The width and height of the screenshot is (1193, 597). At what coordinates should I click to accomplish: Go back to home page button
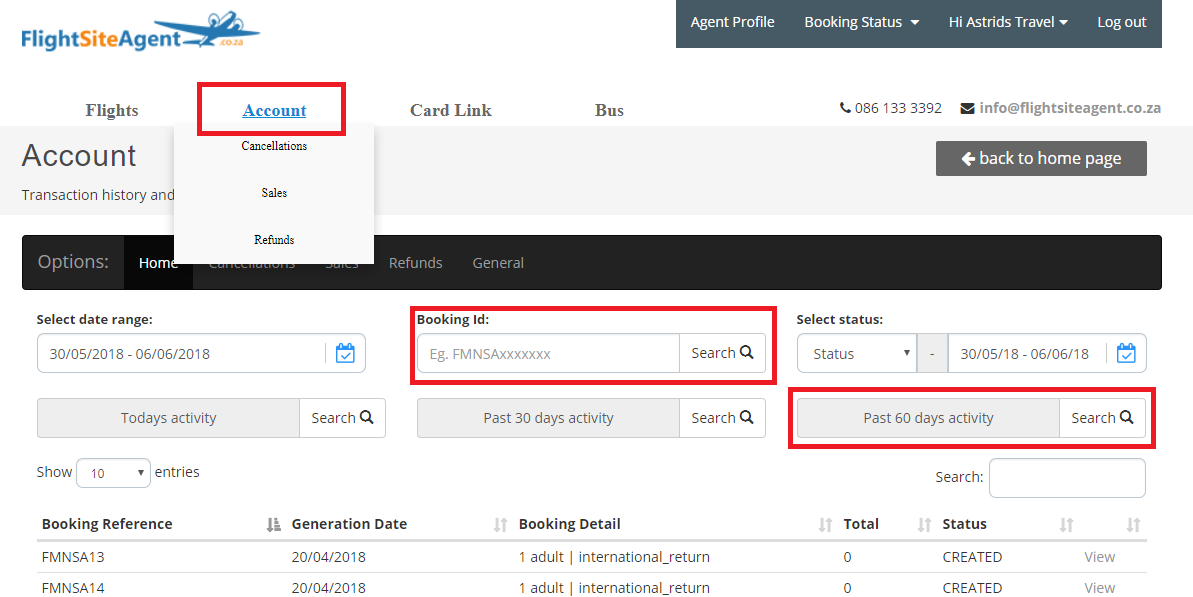pyautogui.click(x=1041, y=158)
